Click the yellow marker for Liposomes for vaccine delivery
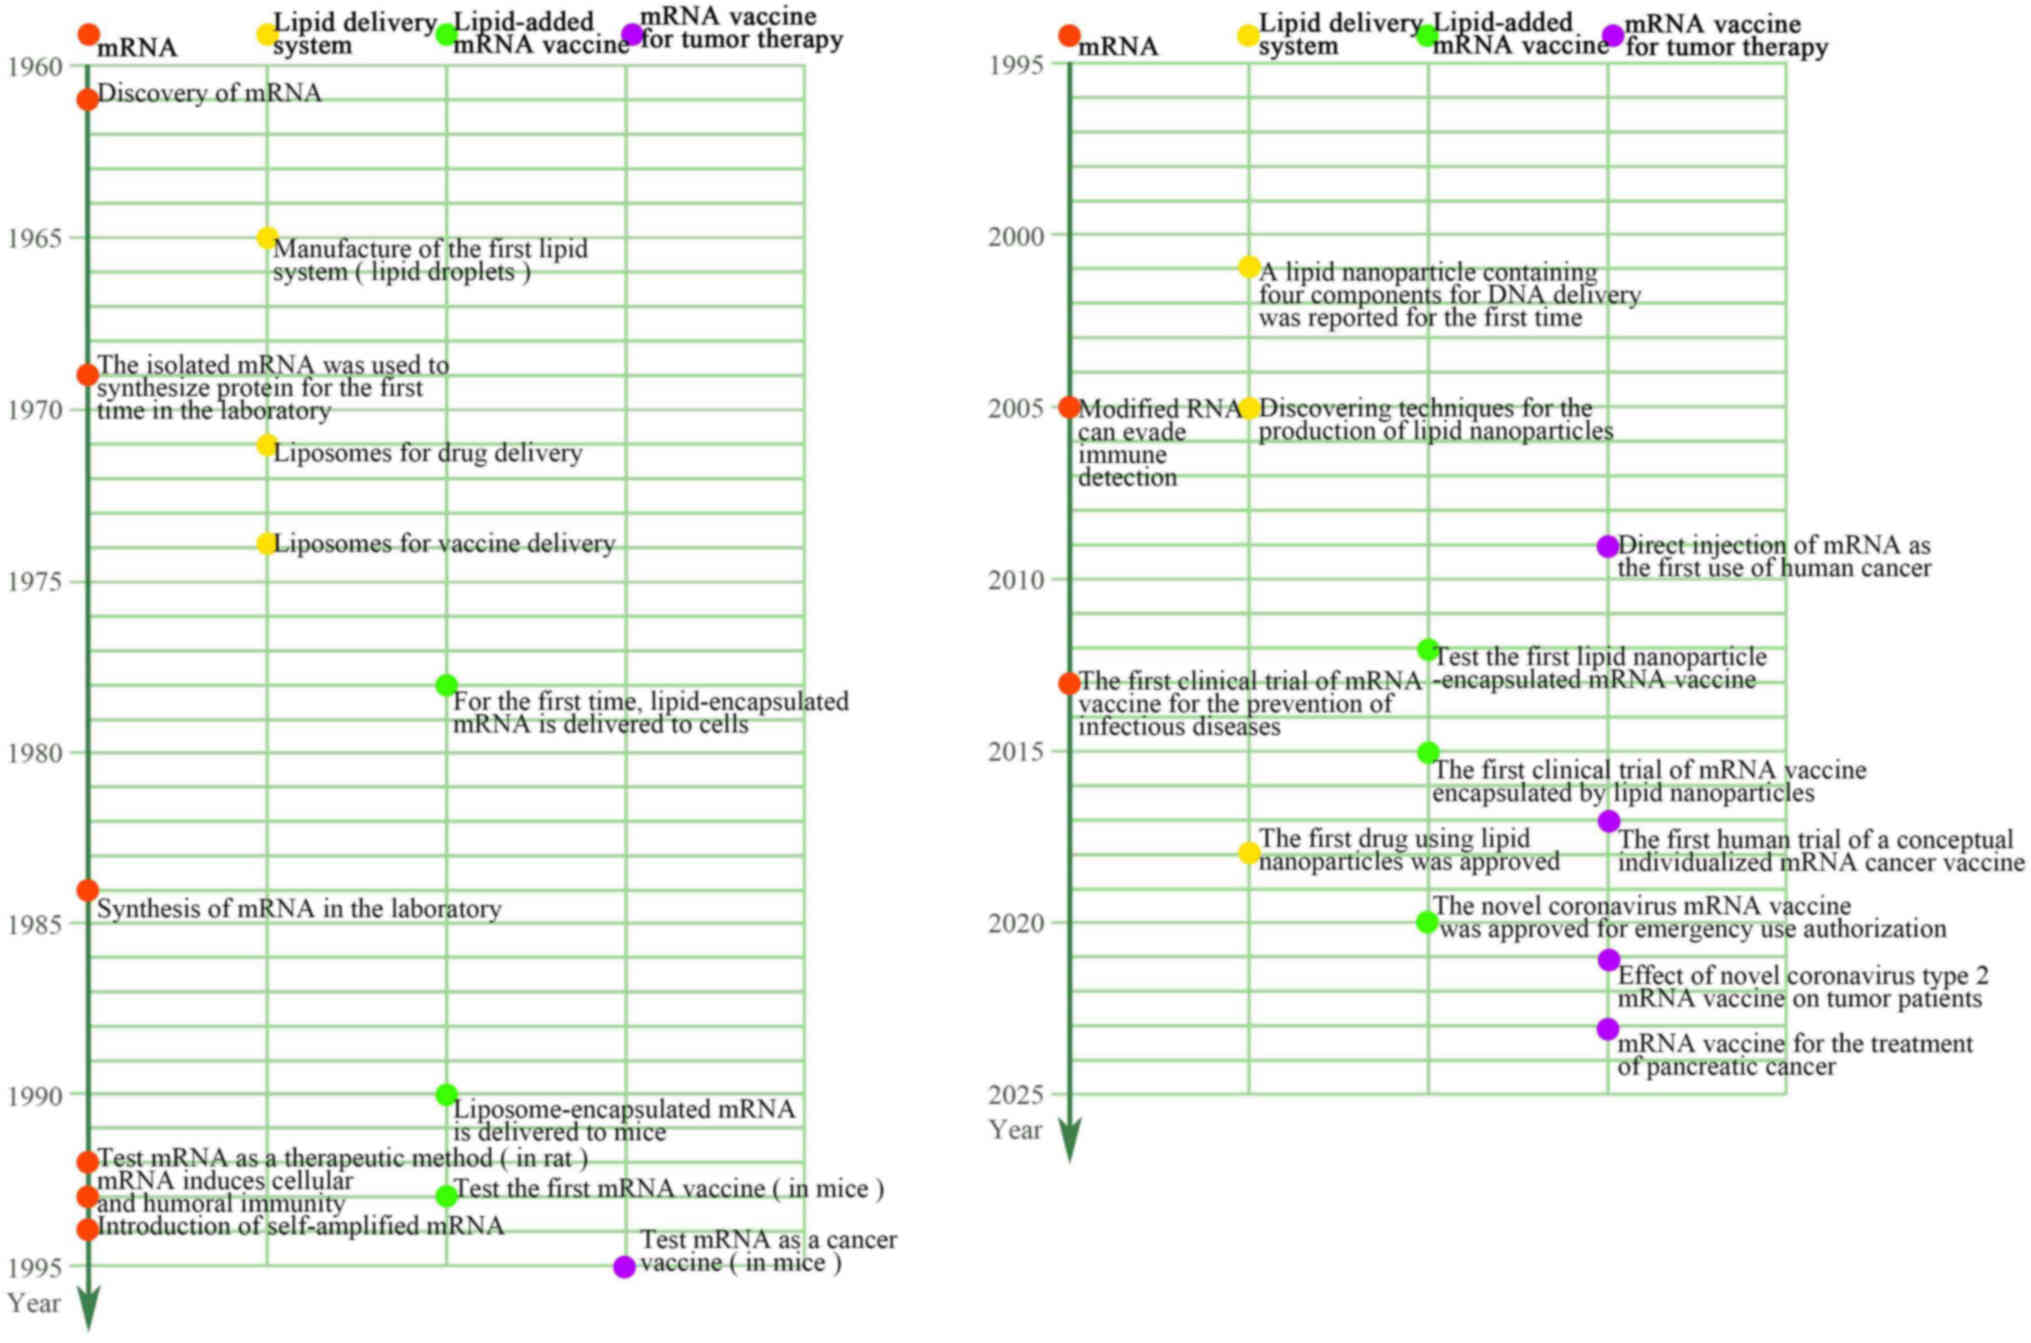The height and width of the screenshot is (1343, 2031). pos(266,544)
